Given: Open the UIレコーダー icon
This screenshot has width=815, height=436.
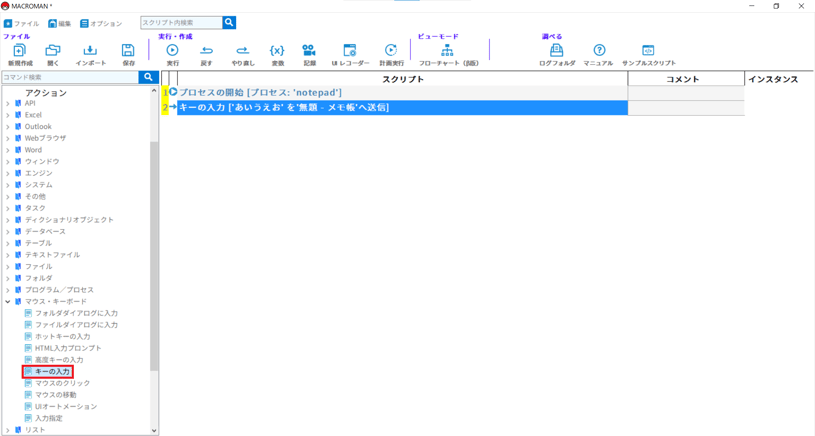Looking at the screenshot, I should point(350,50).
